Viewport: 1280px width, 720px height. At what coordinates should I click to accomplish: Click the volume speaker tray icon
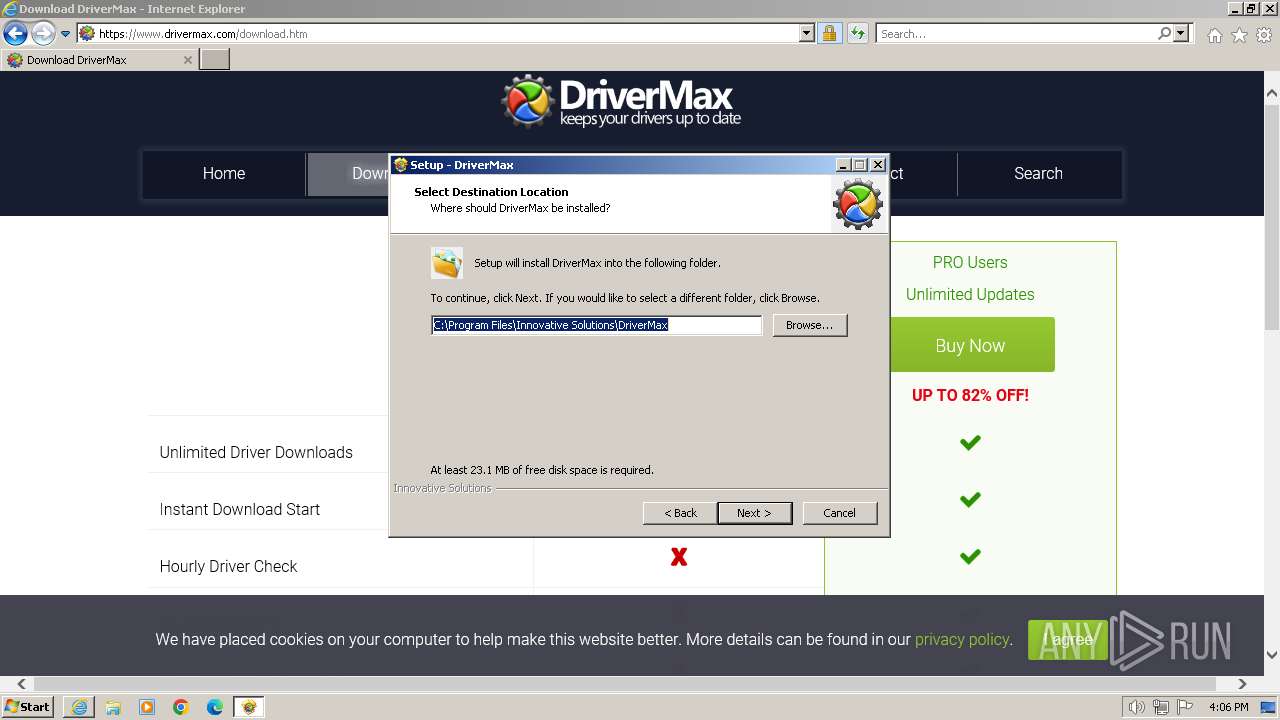click(1137, 707)
